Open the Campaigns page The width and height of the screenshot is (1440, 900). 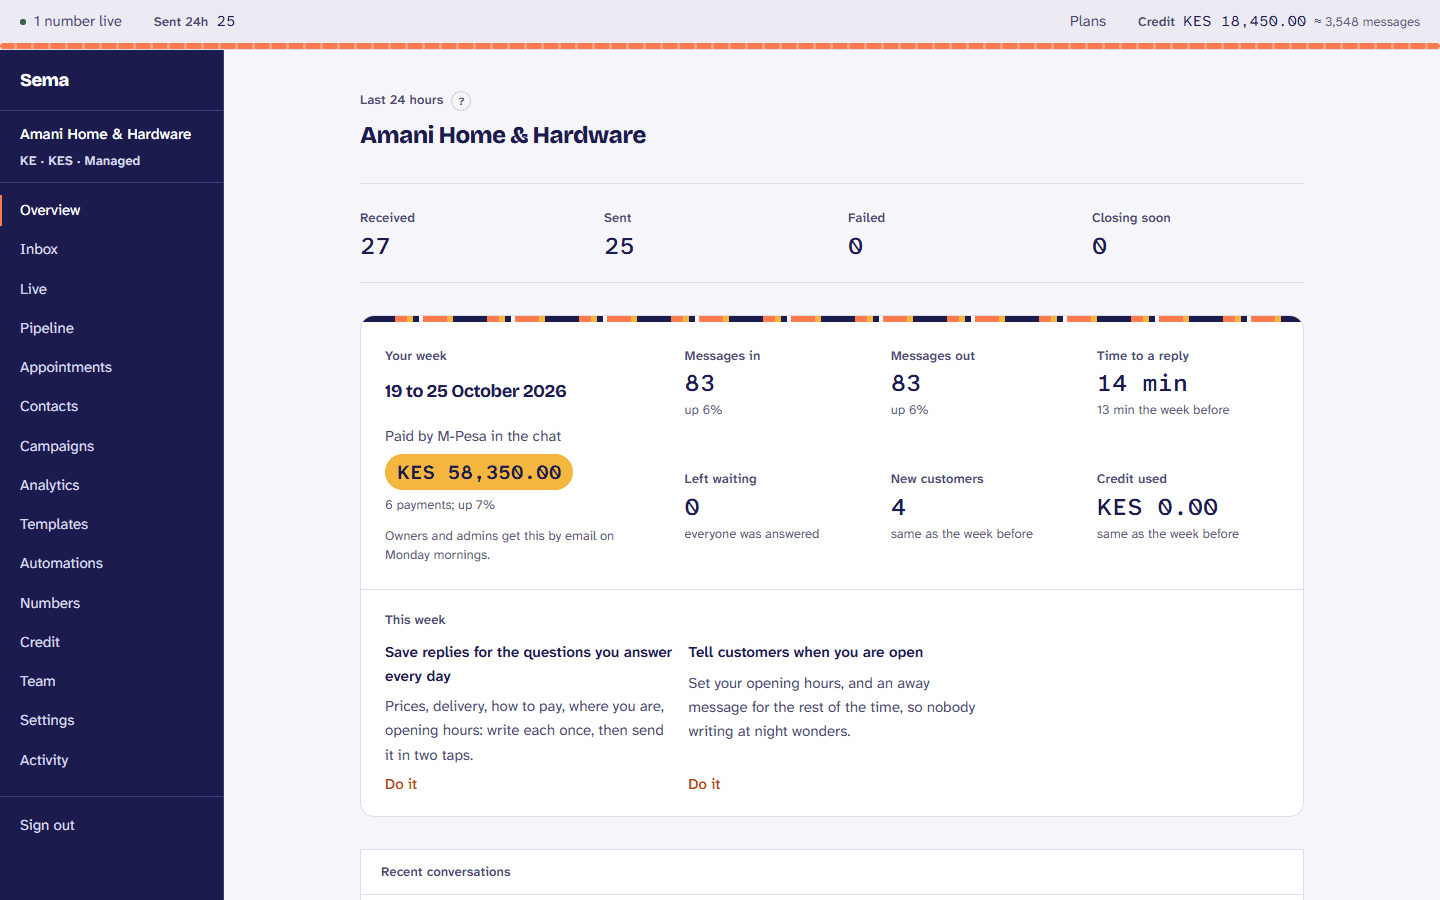coord(112,446)
